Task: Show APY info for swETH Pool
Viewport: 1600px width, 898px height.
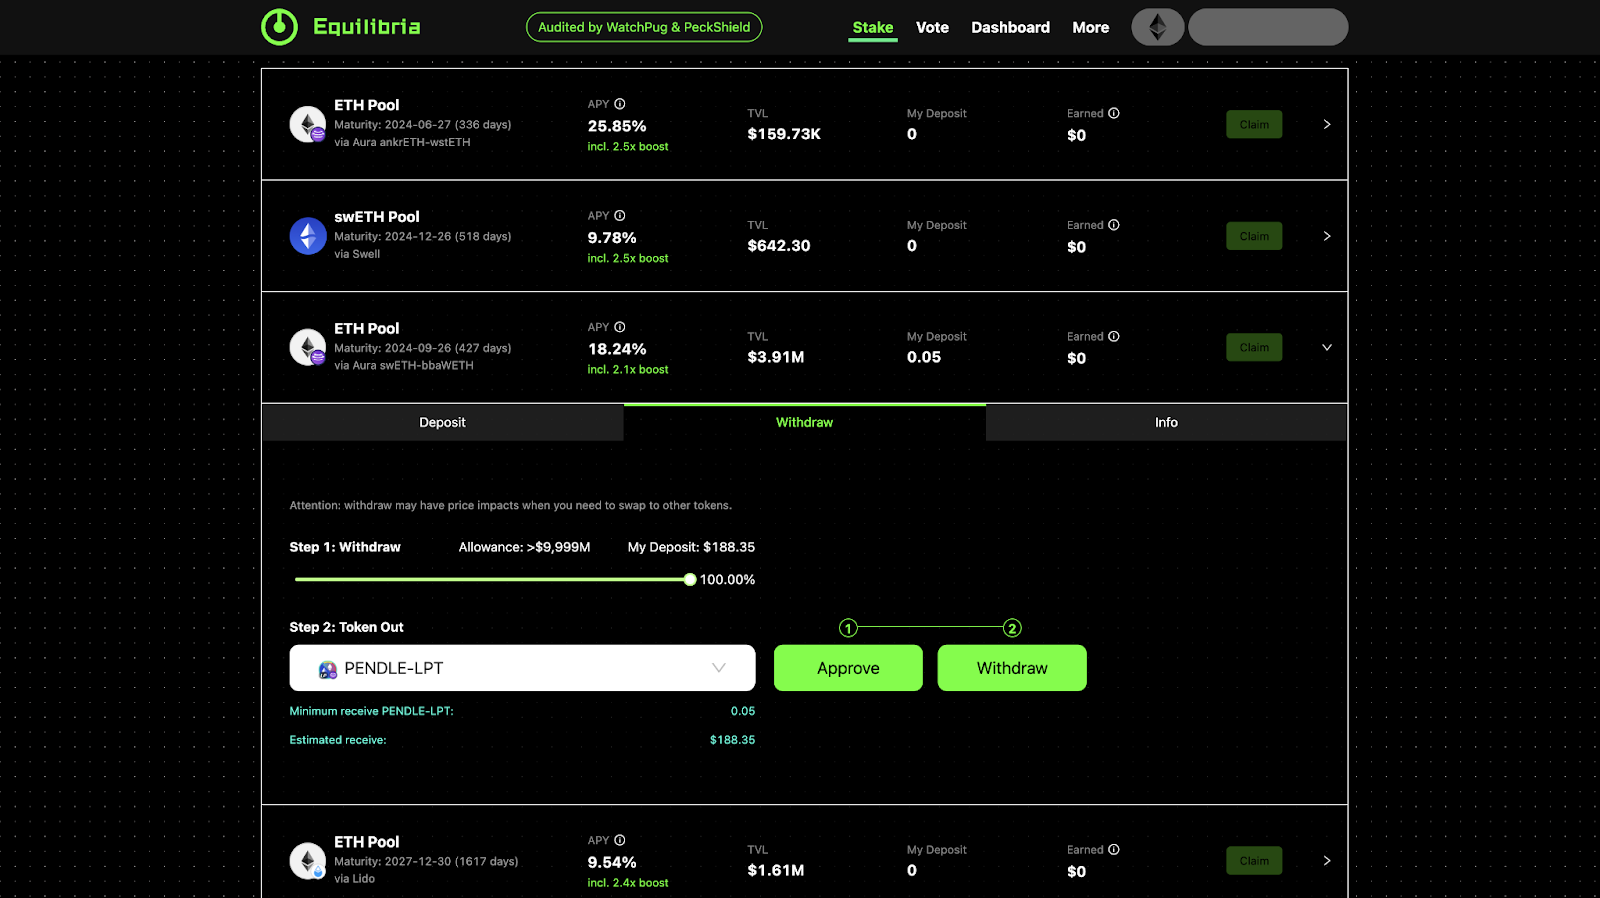Action: [620, 216]
